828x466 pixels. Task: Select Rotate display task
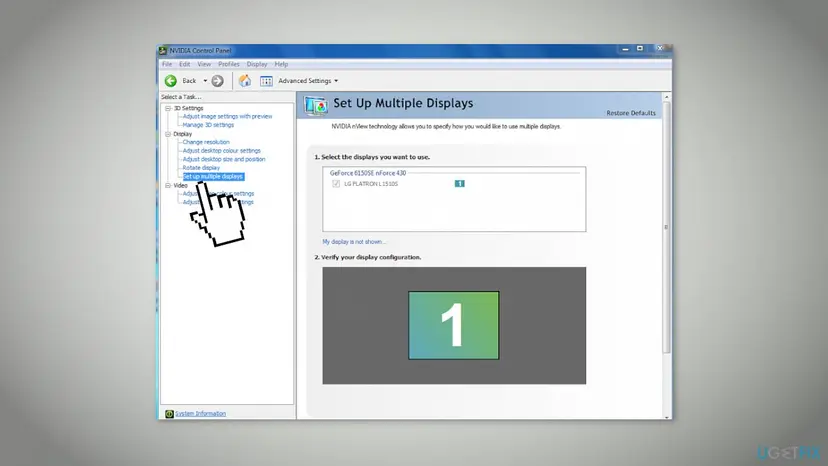201,167
